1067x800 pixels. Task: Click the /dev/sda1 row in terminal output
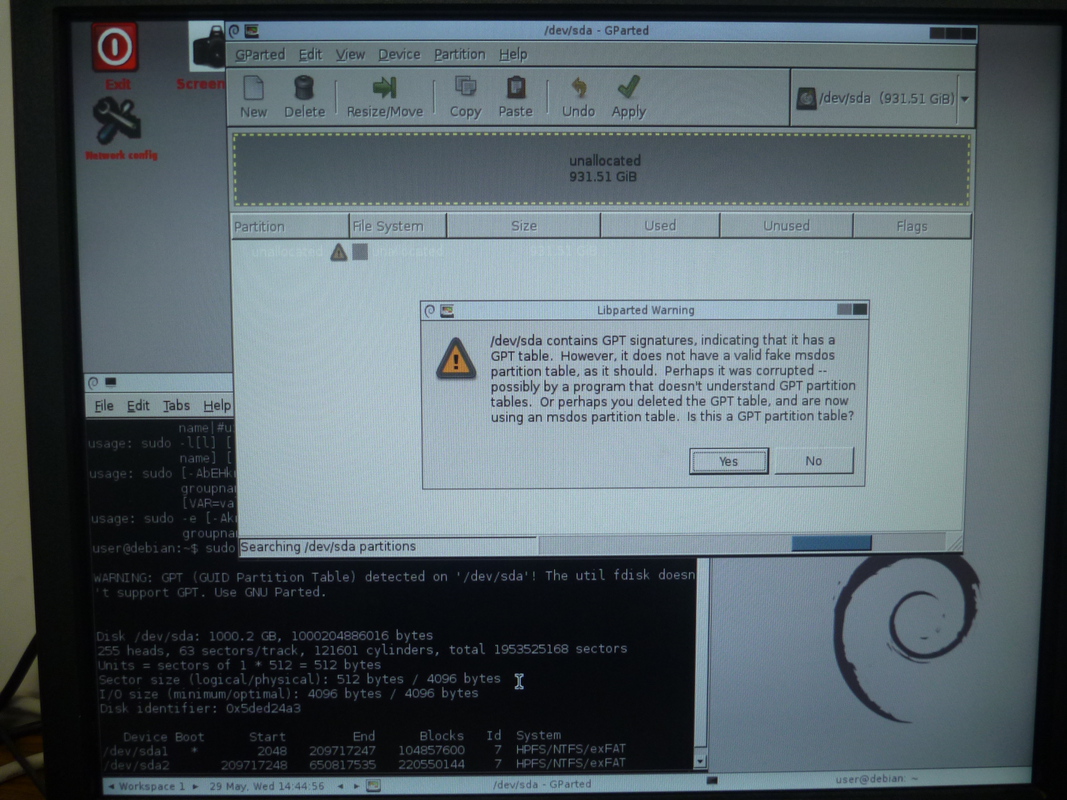[x=364, y=751]
